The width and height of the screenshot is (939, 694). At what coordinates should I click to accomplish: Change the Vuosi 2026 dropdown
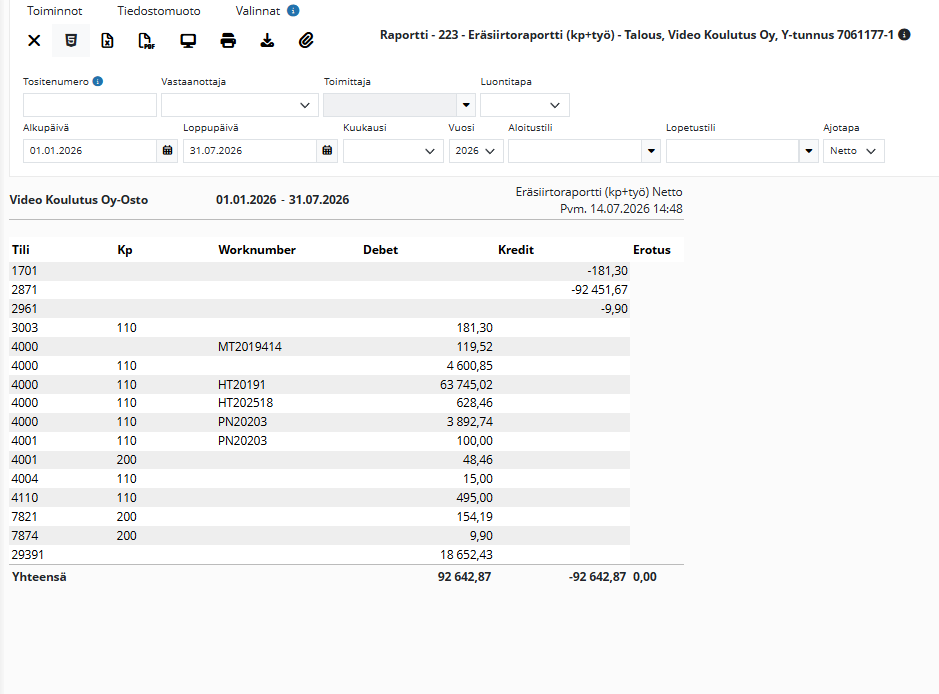pos(476,151)
